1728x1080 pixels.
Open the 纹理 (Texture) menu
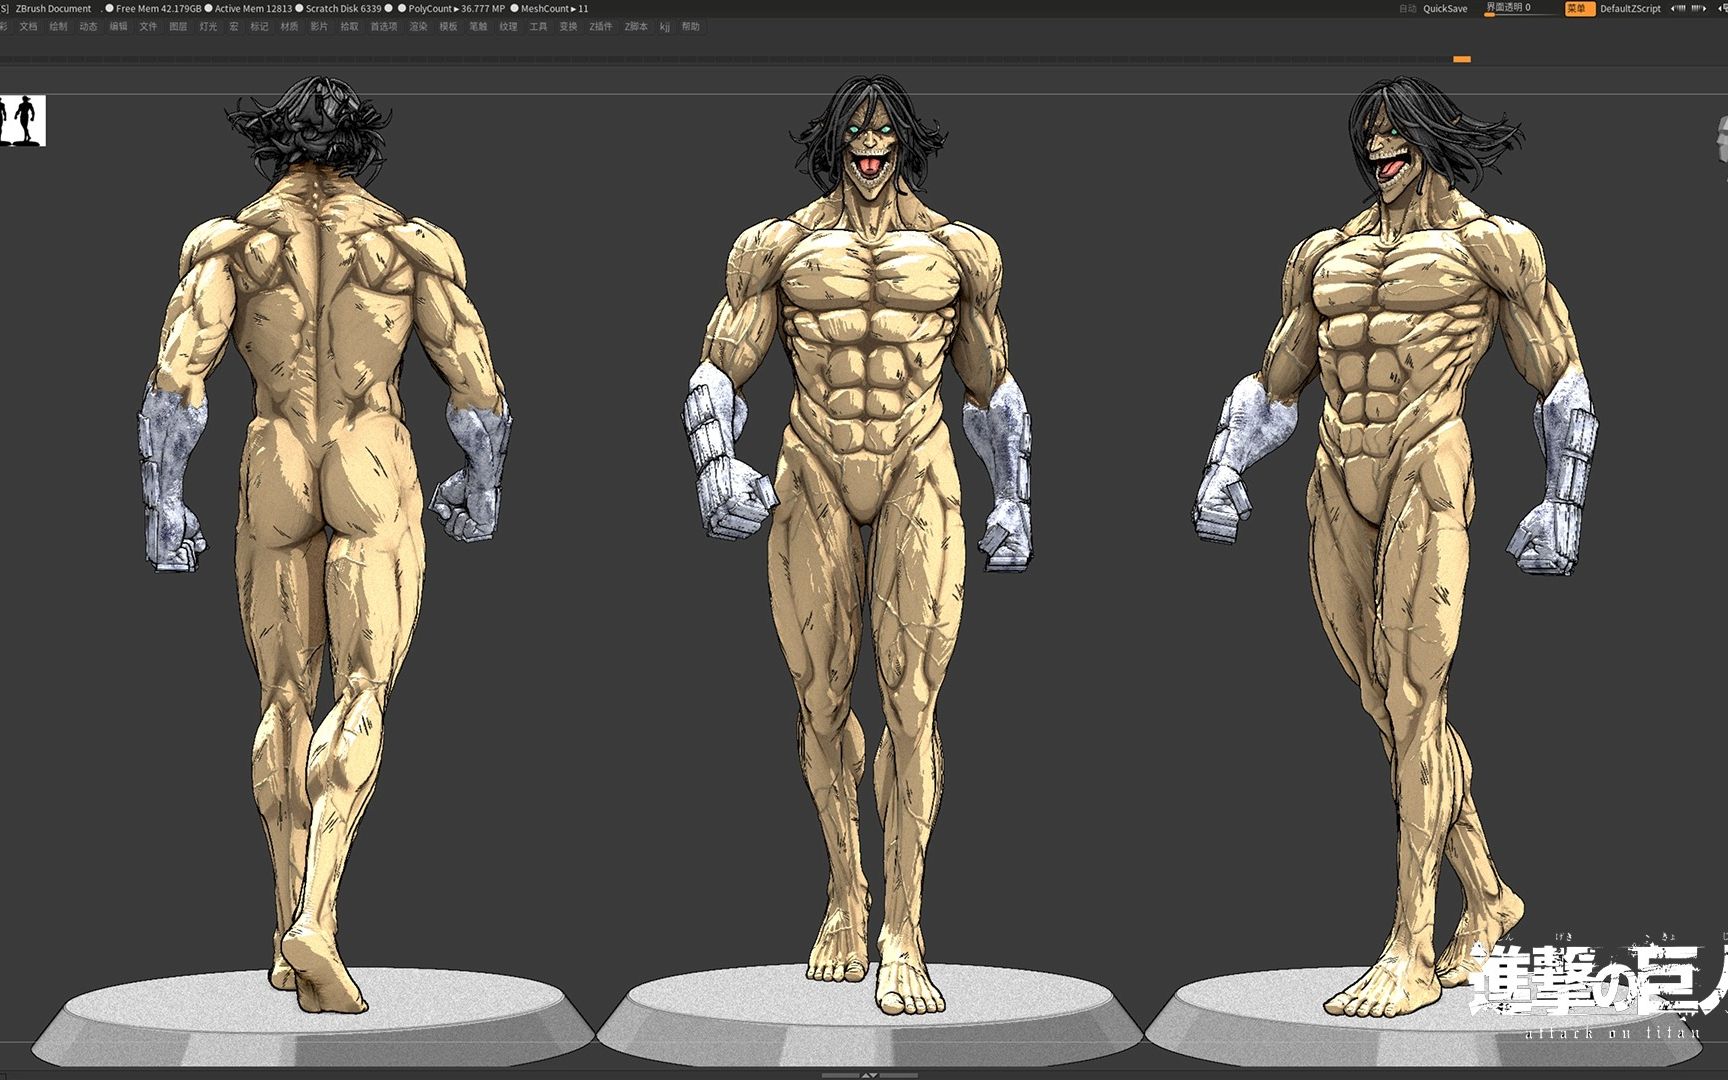pyautogui.click(x=508, y=27)
